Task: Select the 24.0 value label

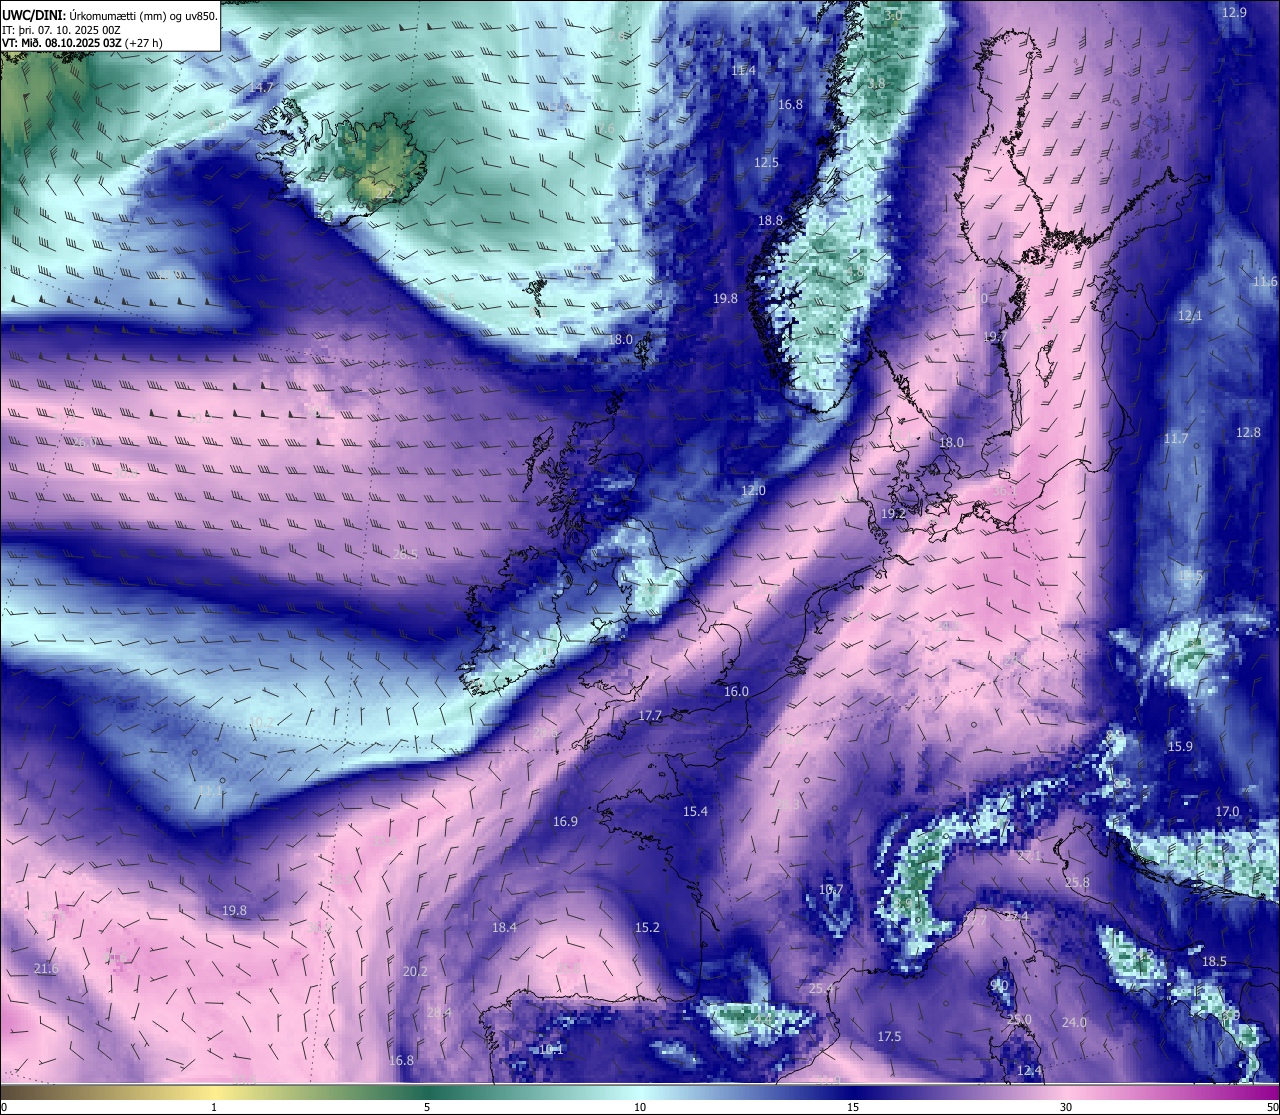Action: [1074, 1022]
